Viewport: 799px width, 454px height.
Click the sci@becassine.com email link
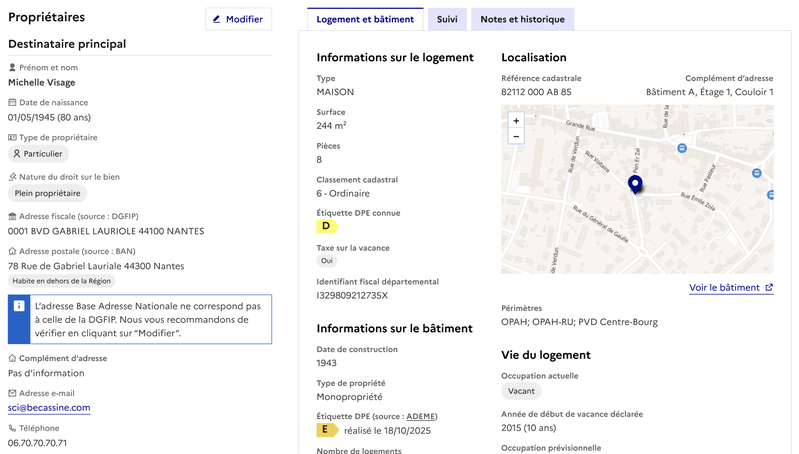coord(49,408)
